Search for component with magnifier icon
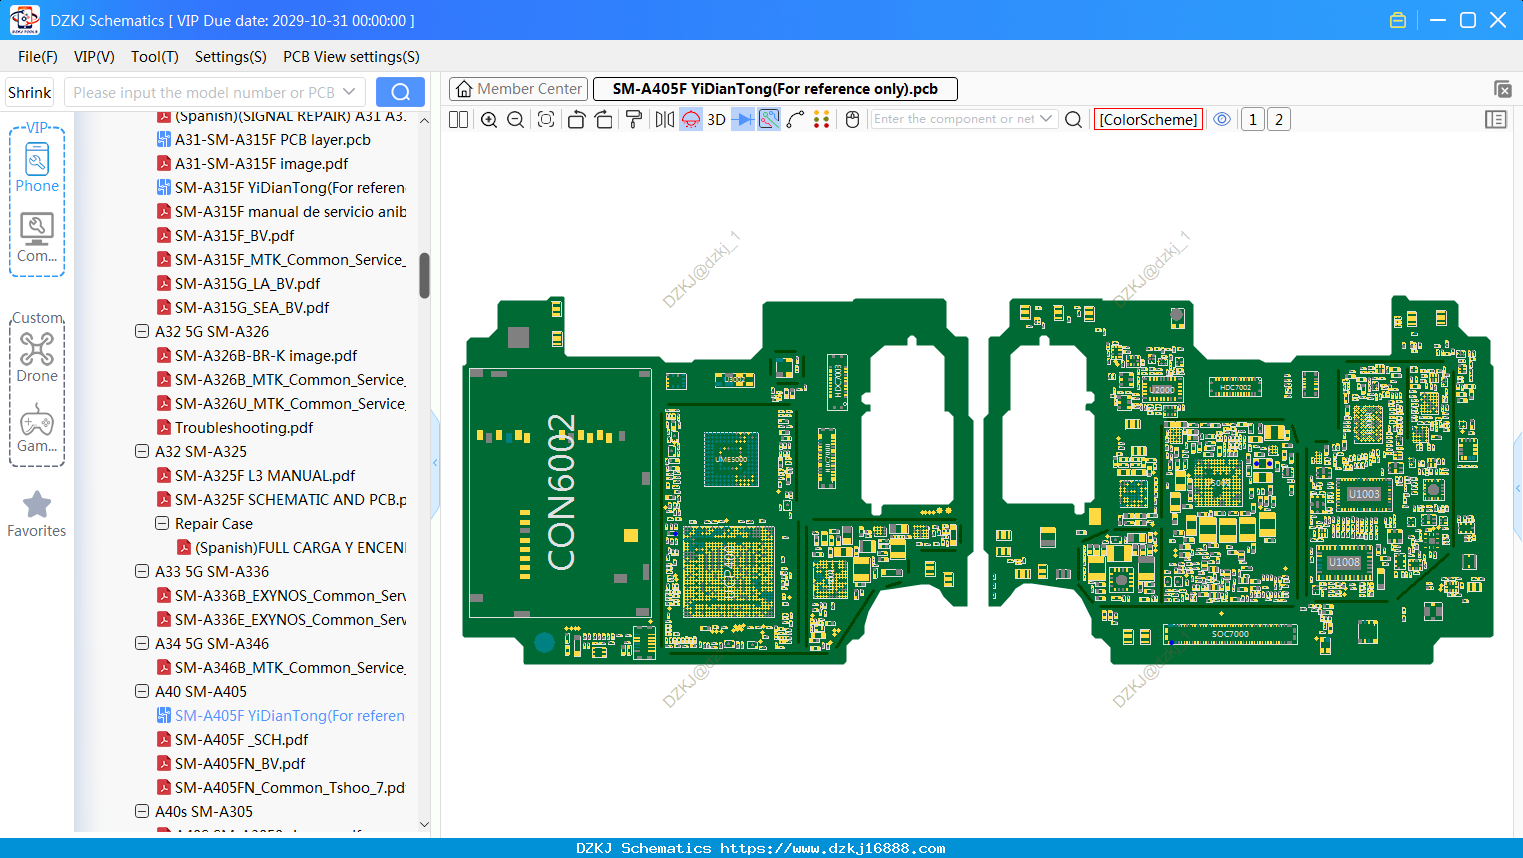This screenshot has width=1523, height=858. pos(1074,119)
